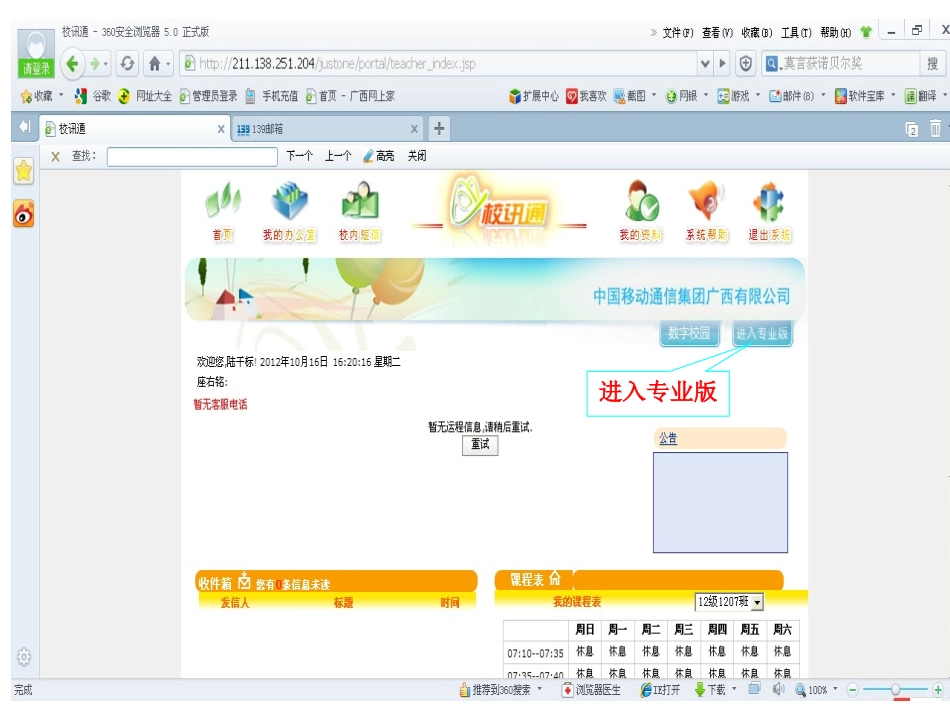This screenshot has width=950, height=713.
Task: Click the URL address bar
Action: (440, 64)
